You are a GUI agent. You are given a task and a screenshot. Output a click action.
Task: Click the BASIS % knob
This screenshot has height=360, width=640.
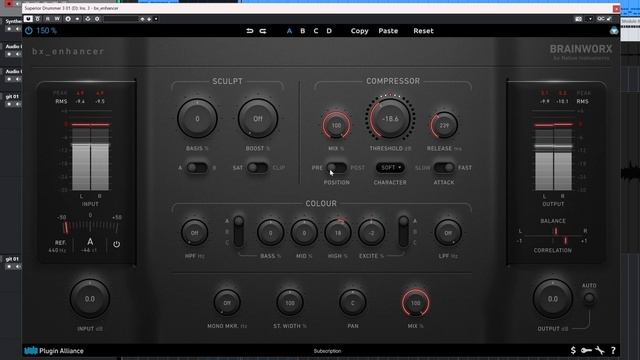(x=197, y=119)
